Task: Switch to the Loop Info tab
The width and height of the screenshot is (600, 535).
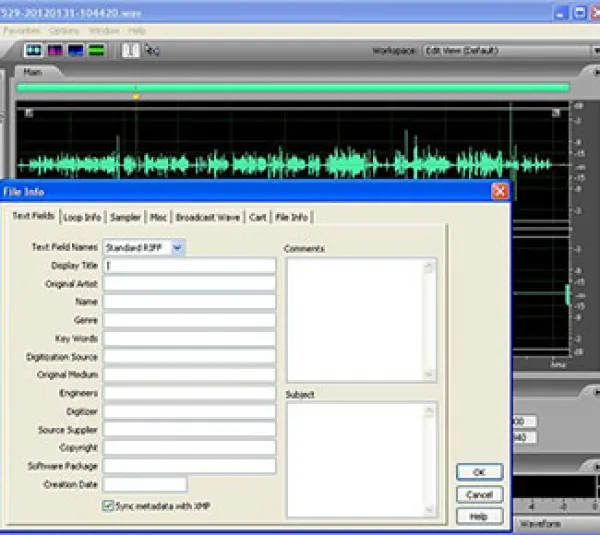Action: click(82, 217)
